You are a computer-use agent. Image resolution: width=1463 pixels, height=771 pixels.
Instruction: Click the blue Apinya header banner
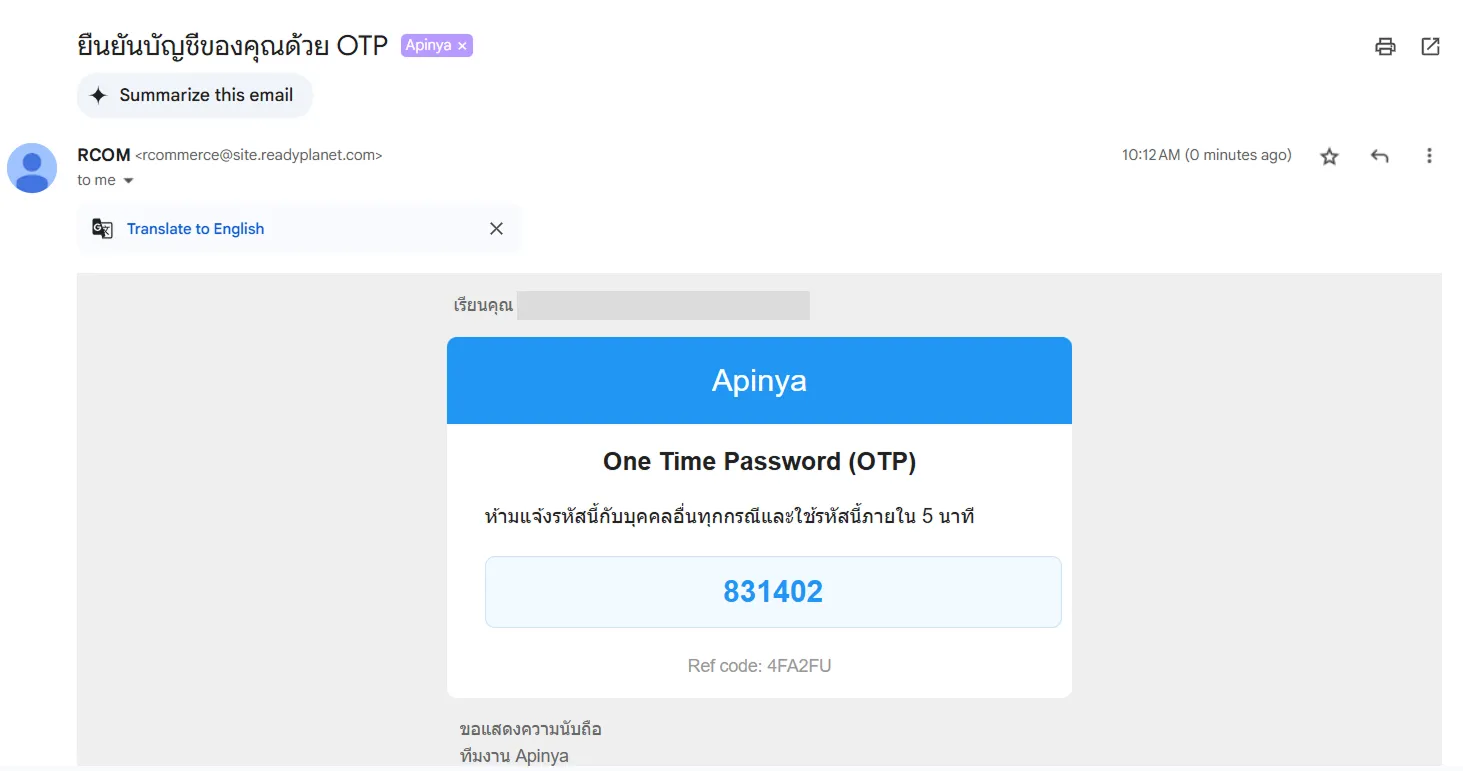(759, 381)
